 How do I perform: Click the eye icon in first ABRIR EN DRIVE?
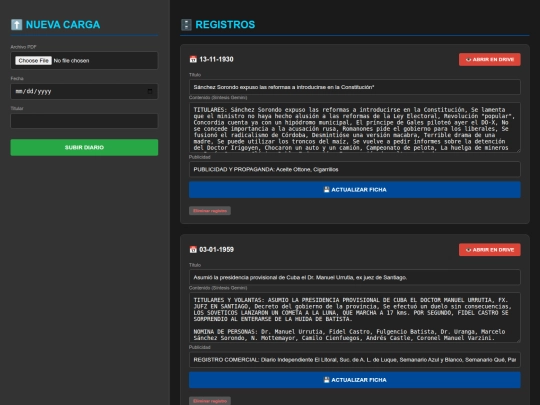click(468, 60)
